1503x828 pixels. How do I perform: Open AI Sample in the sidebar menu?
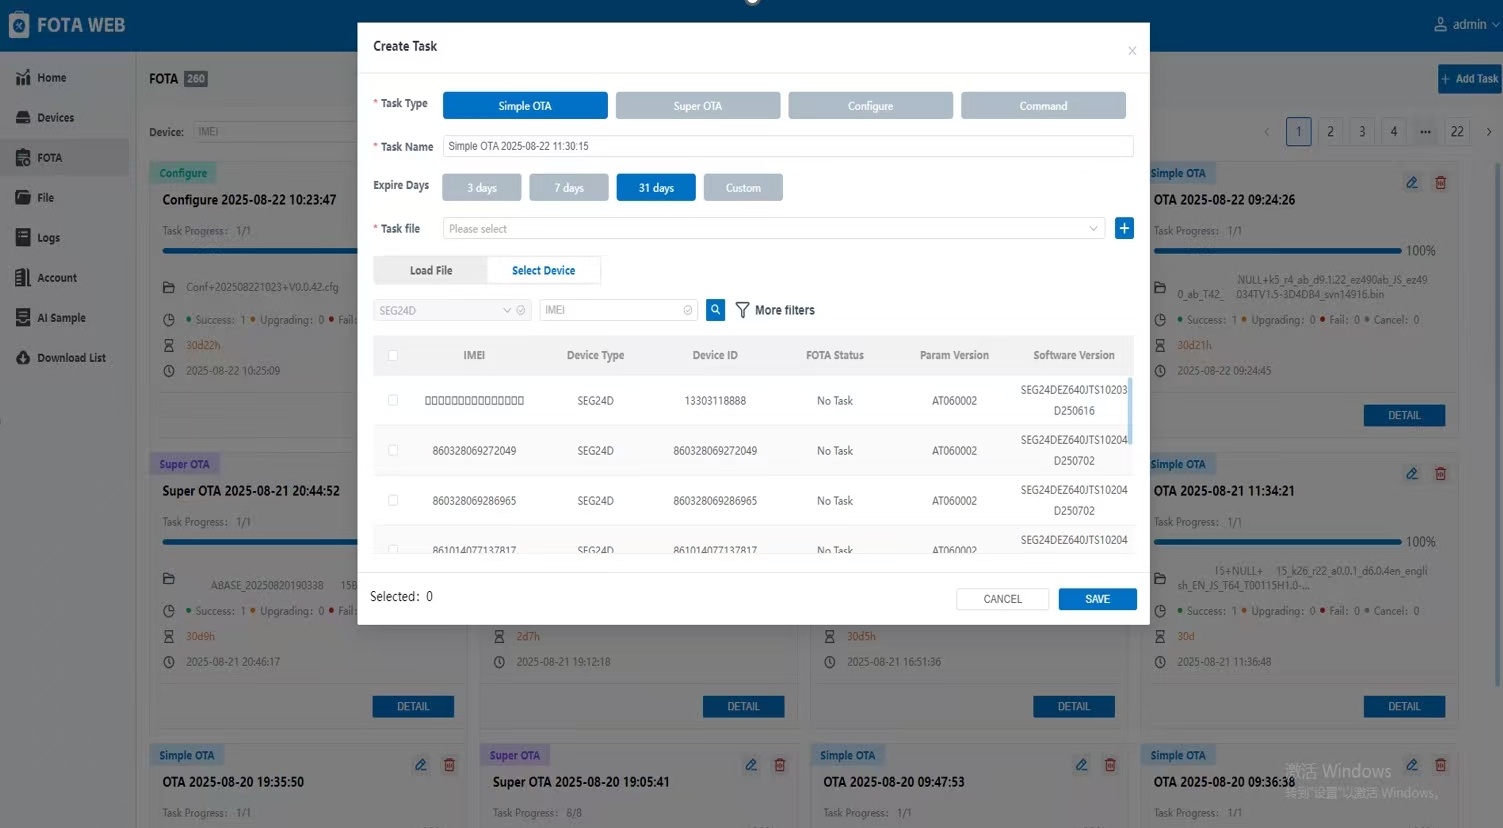(65, 317)
